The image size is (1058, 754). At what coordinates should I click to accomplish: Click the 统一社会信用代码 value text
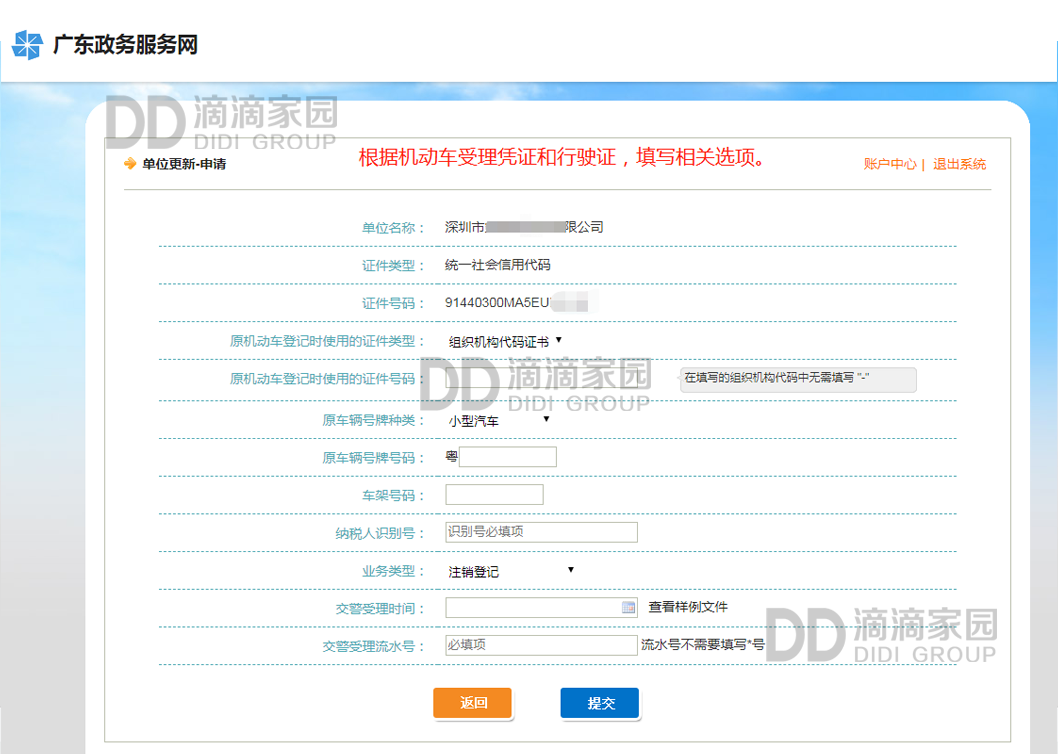[497, 265]
